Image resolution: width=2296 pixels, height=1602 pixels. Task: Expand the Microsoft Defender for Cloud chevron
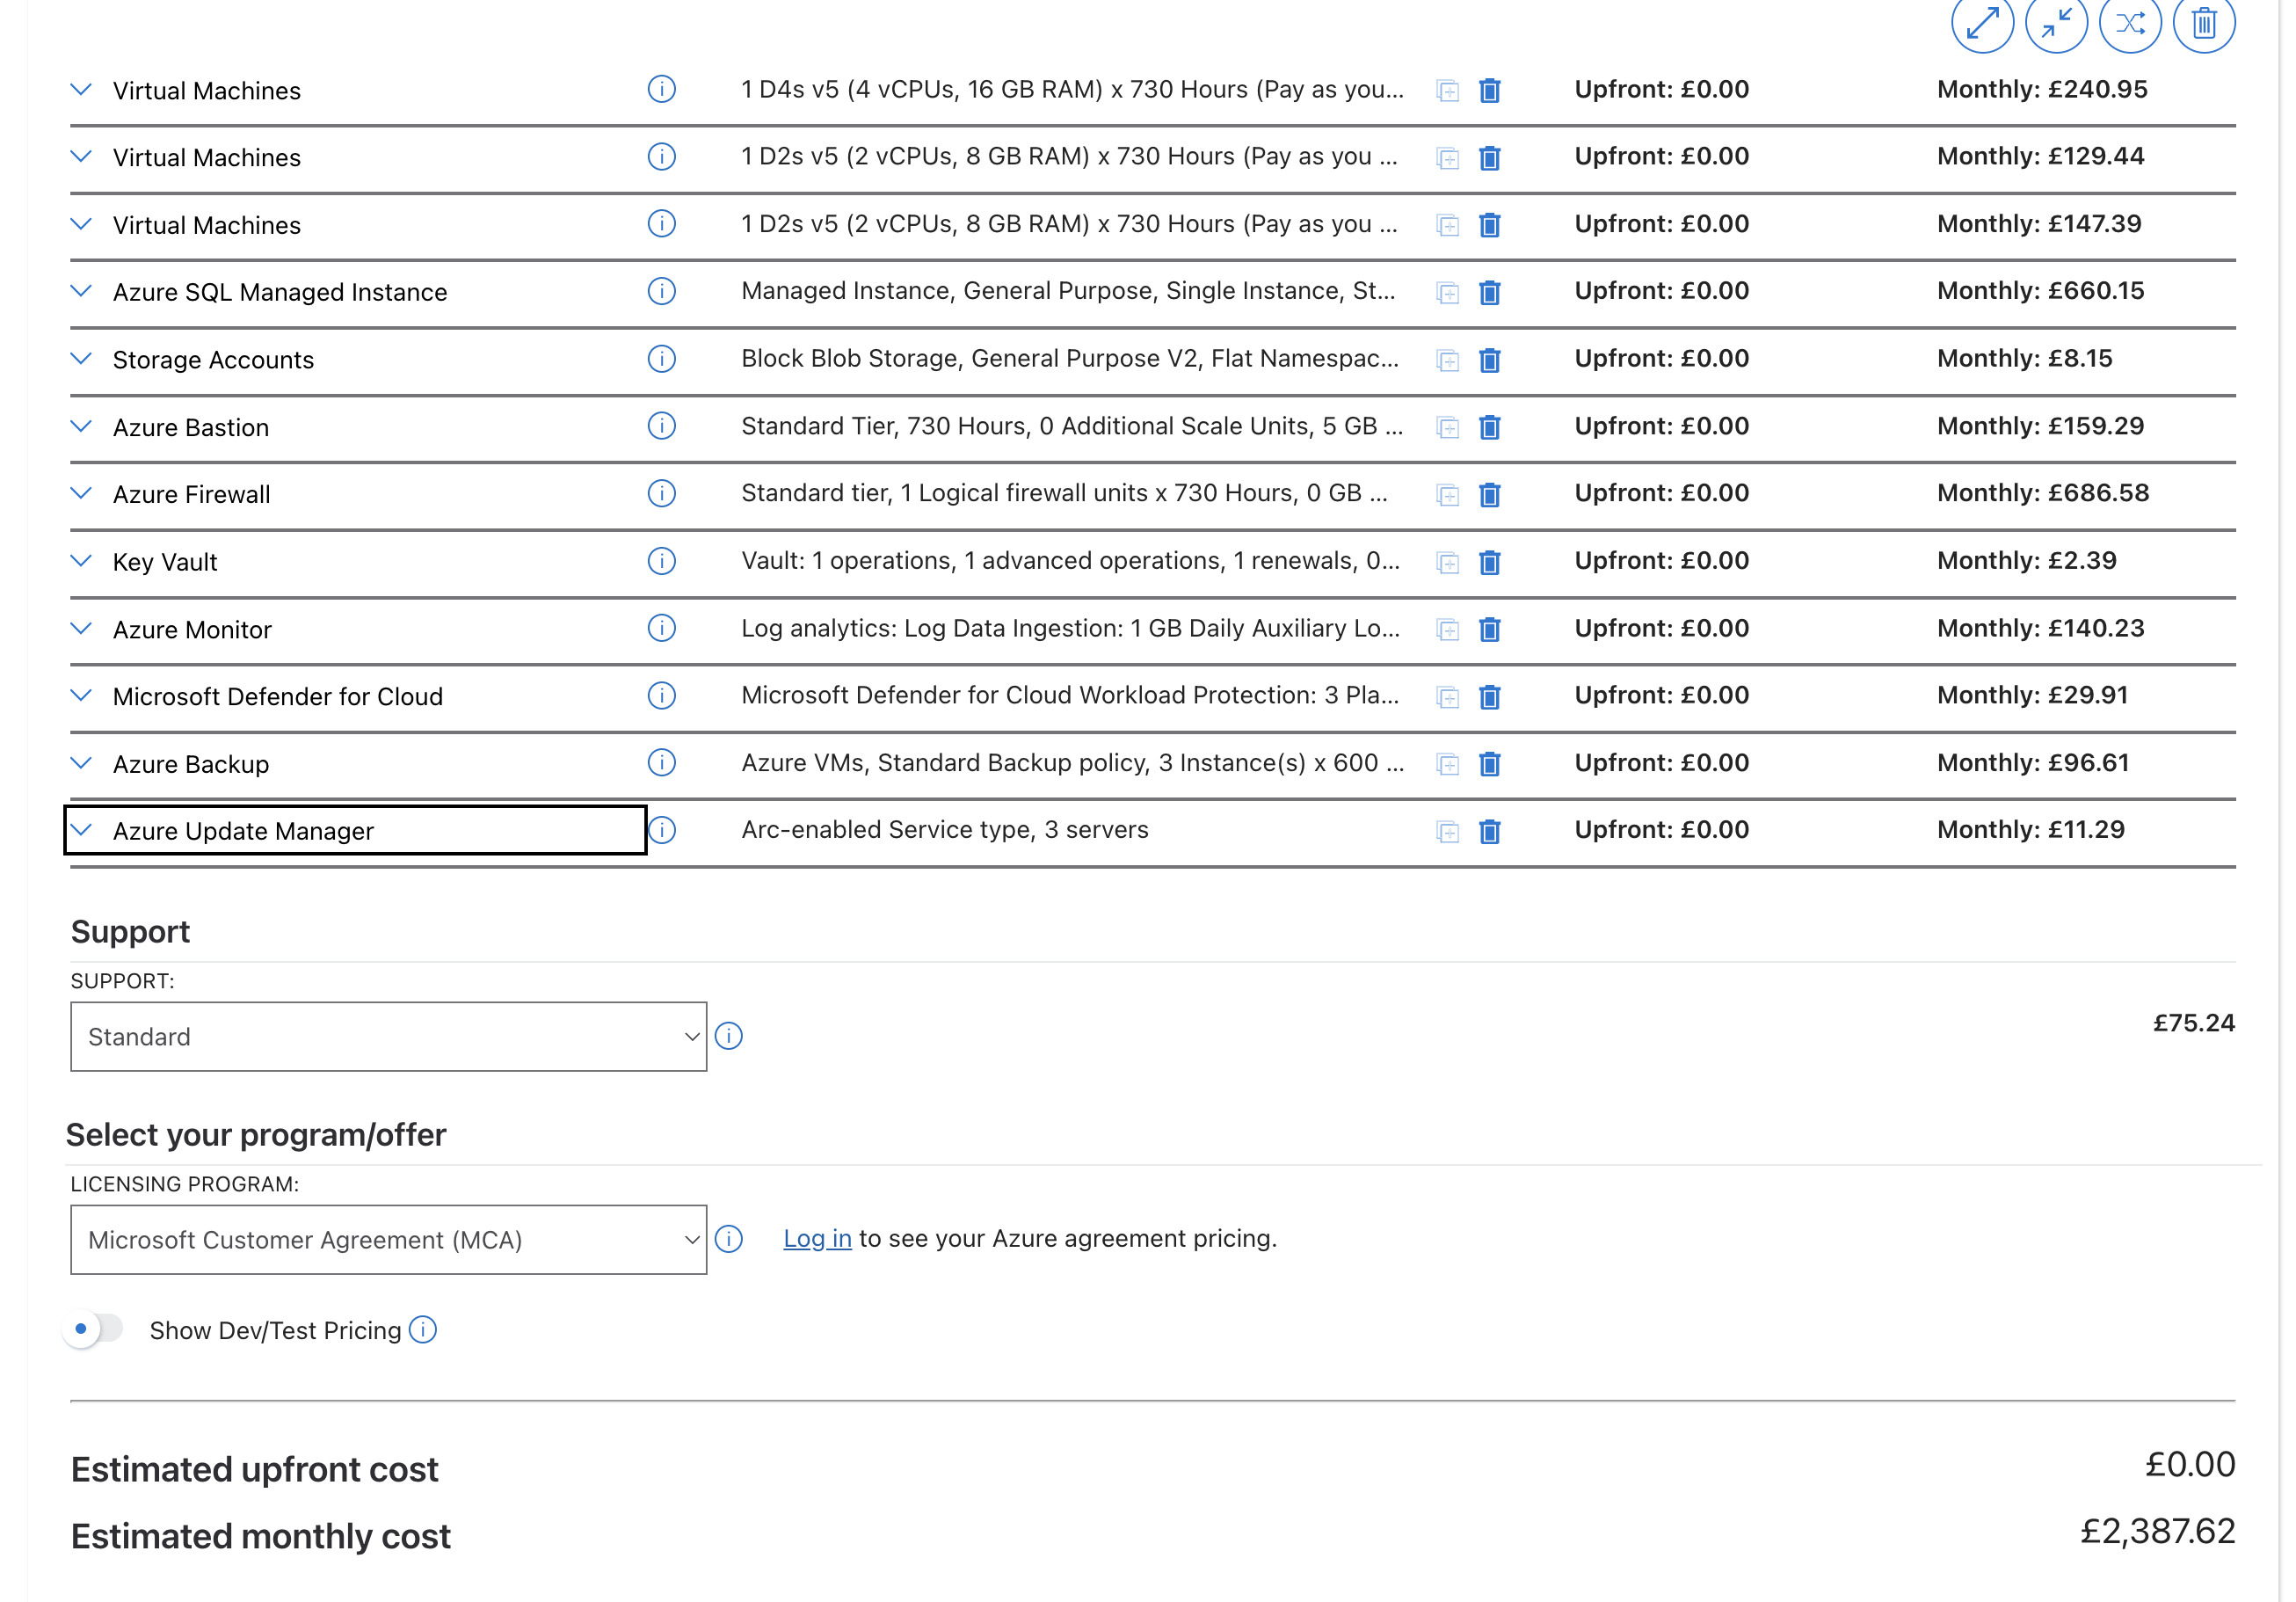coord(82,695)
